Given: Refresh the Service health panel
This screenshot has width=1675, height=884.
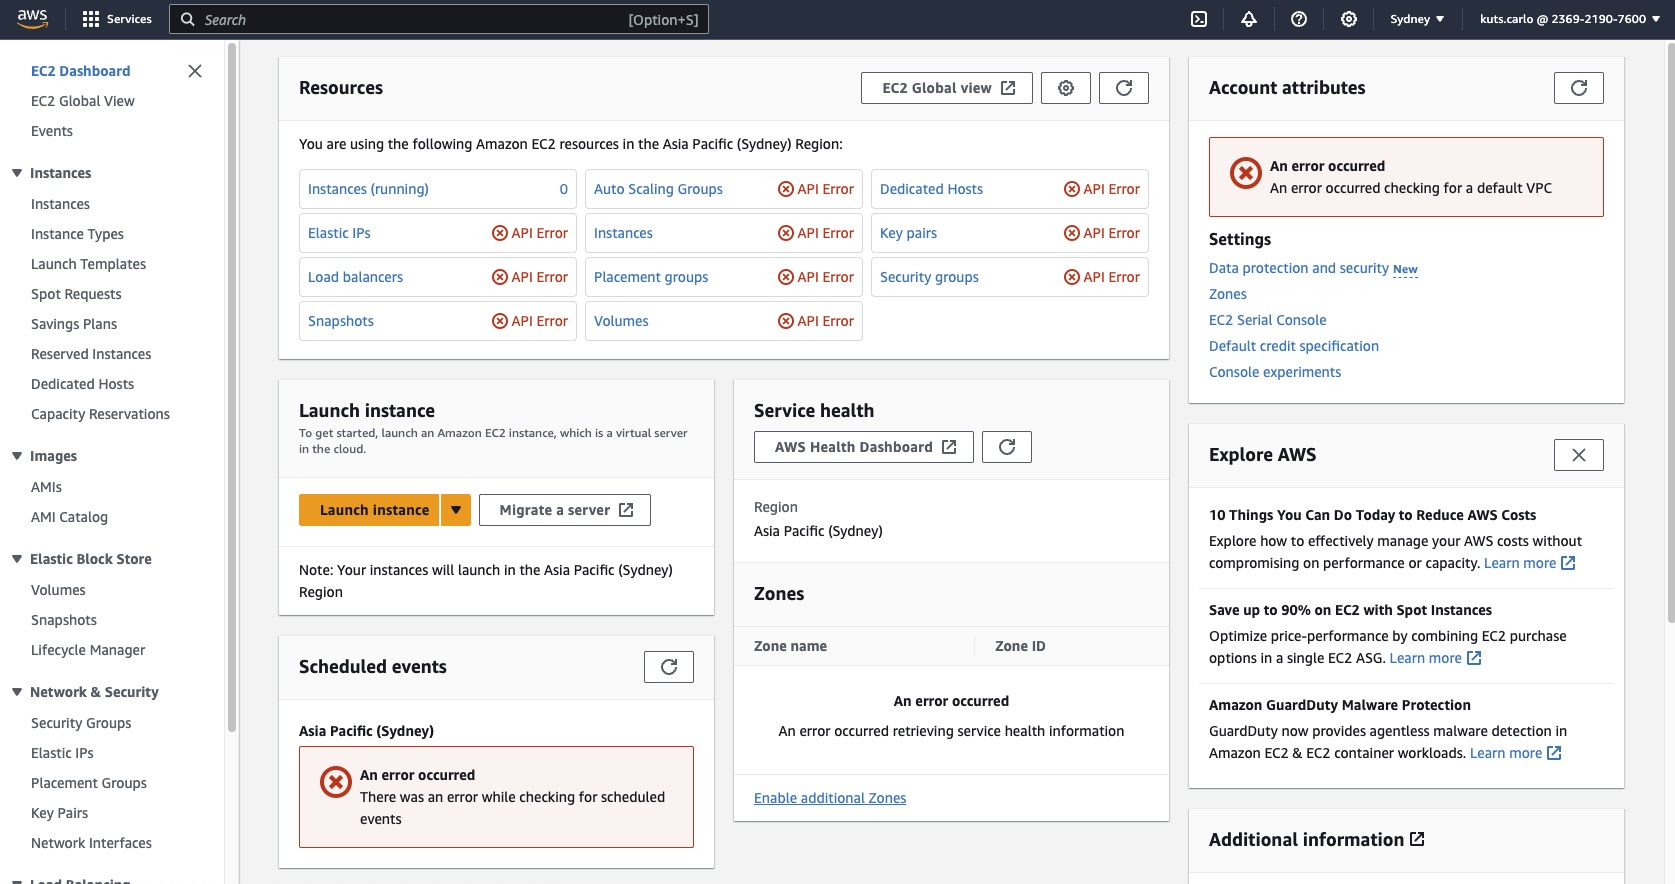Looking at the screenshot, I should point(1007,447).
